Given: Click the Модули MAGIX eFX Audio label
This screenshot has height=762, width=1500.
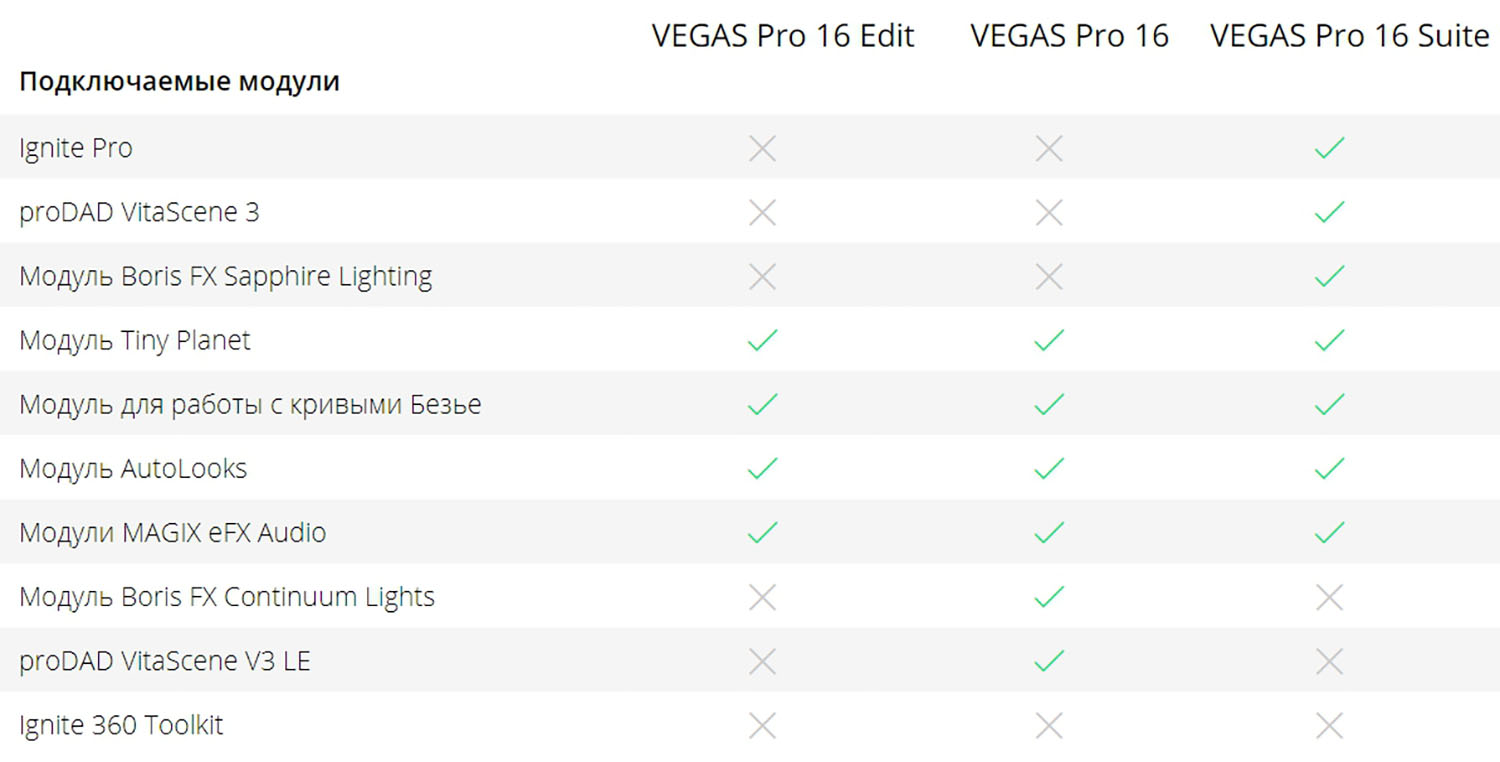Looking at the screenshot, I should pos(172,533).
